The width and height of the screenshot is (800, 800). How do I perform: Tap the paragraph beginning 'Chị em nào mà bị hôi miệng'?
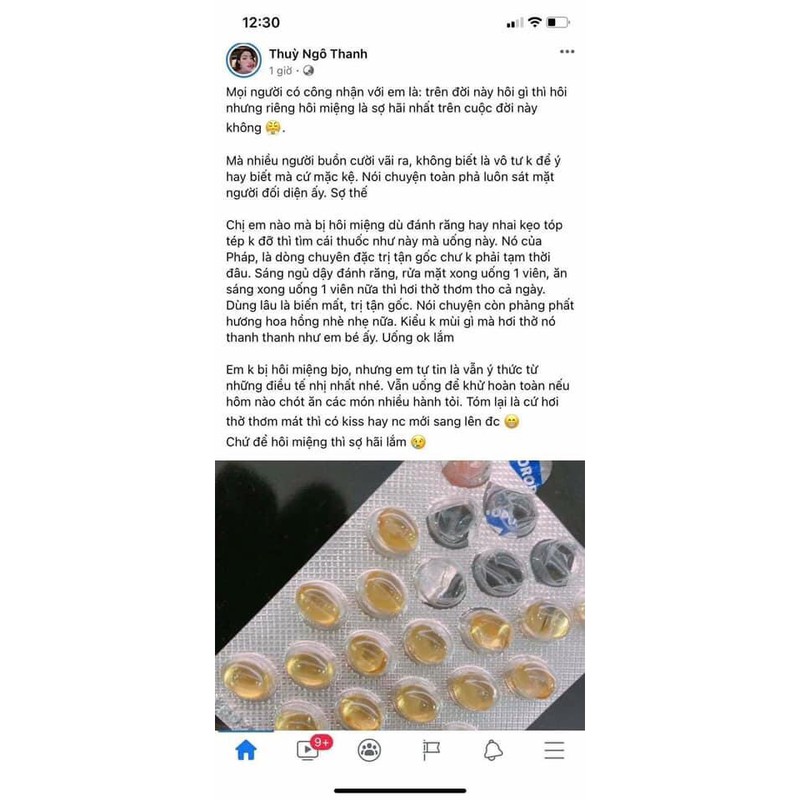pyautogui.click(x=400, y=281)
